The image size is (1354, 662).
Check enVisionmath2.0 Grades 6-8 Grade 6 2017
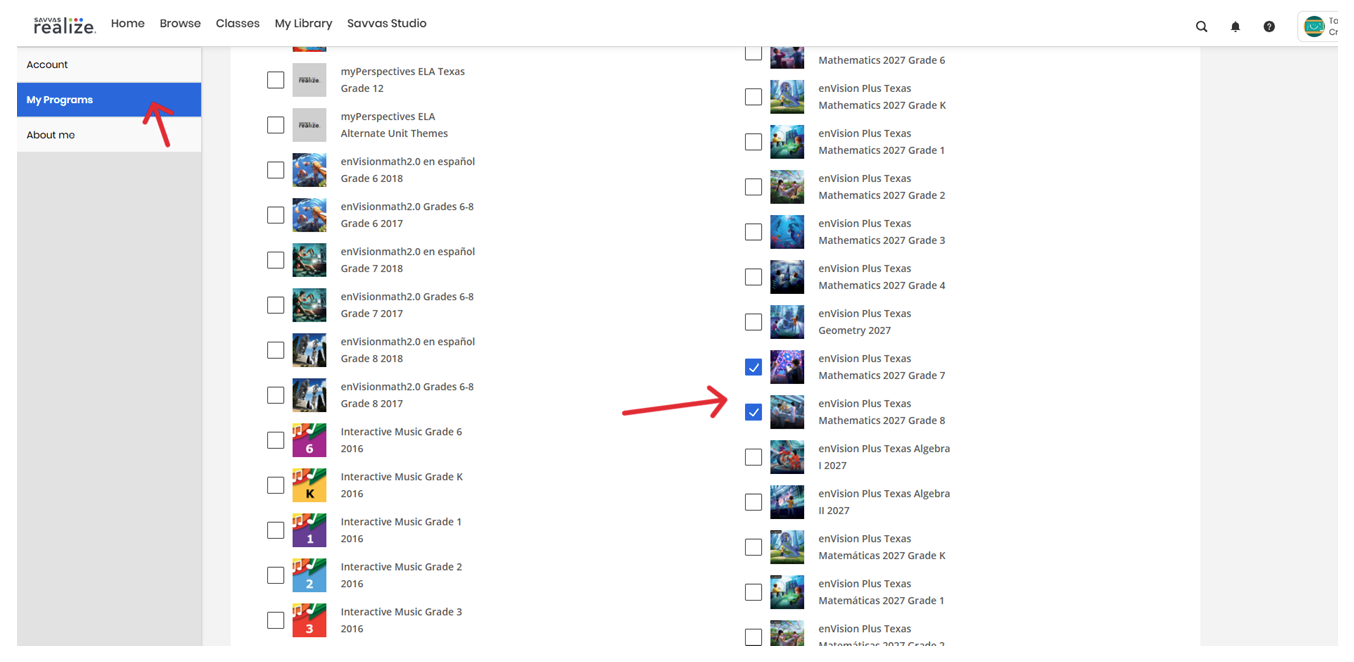[276, 215]
